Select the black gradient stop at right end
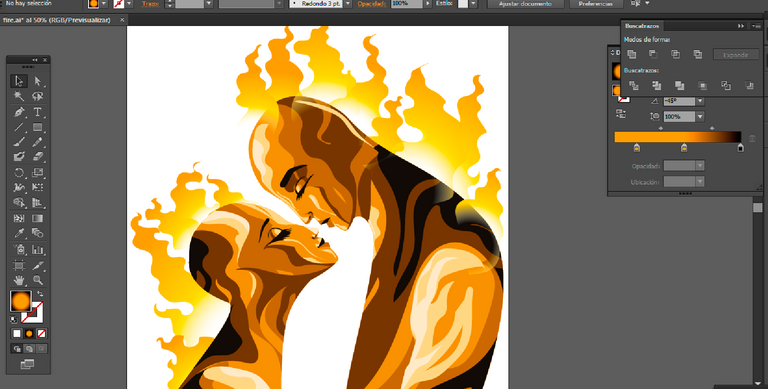 click(741, 147)
